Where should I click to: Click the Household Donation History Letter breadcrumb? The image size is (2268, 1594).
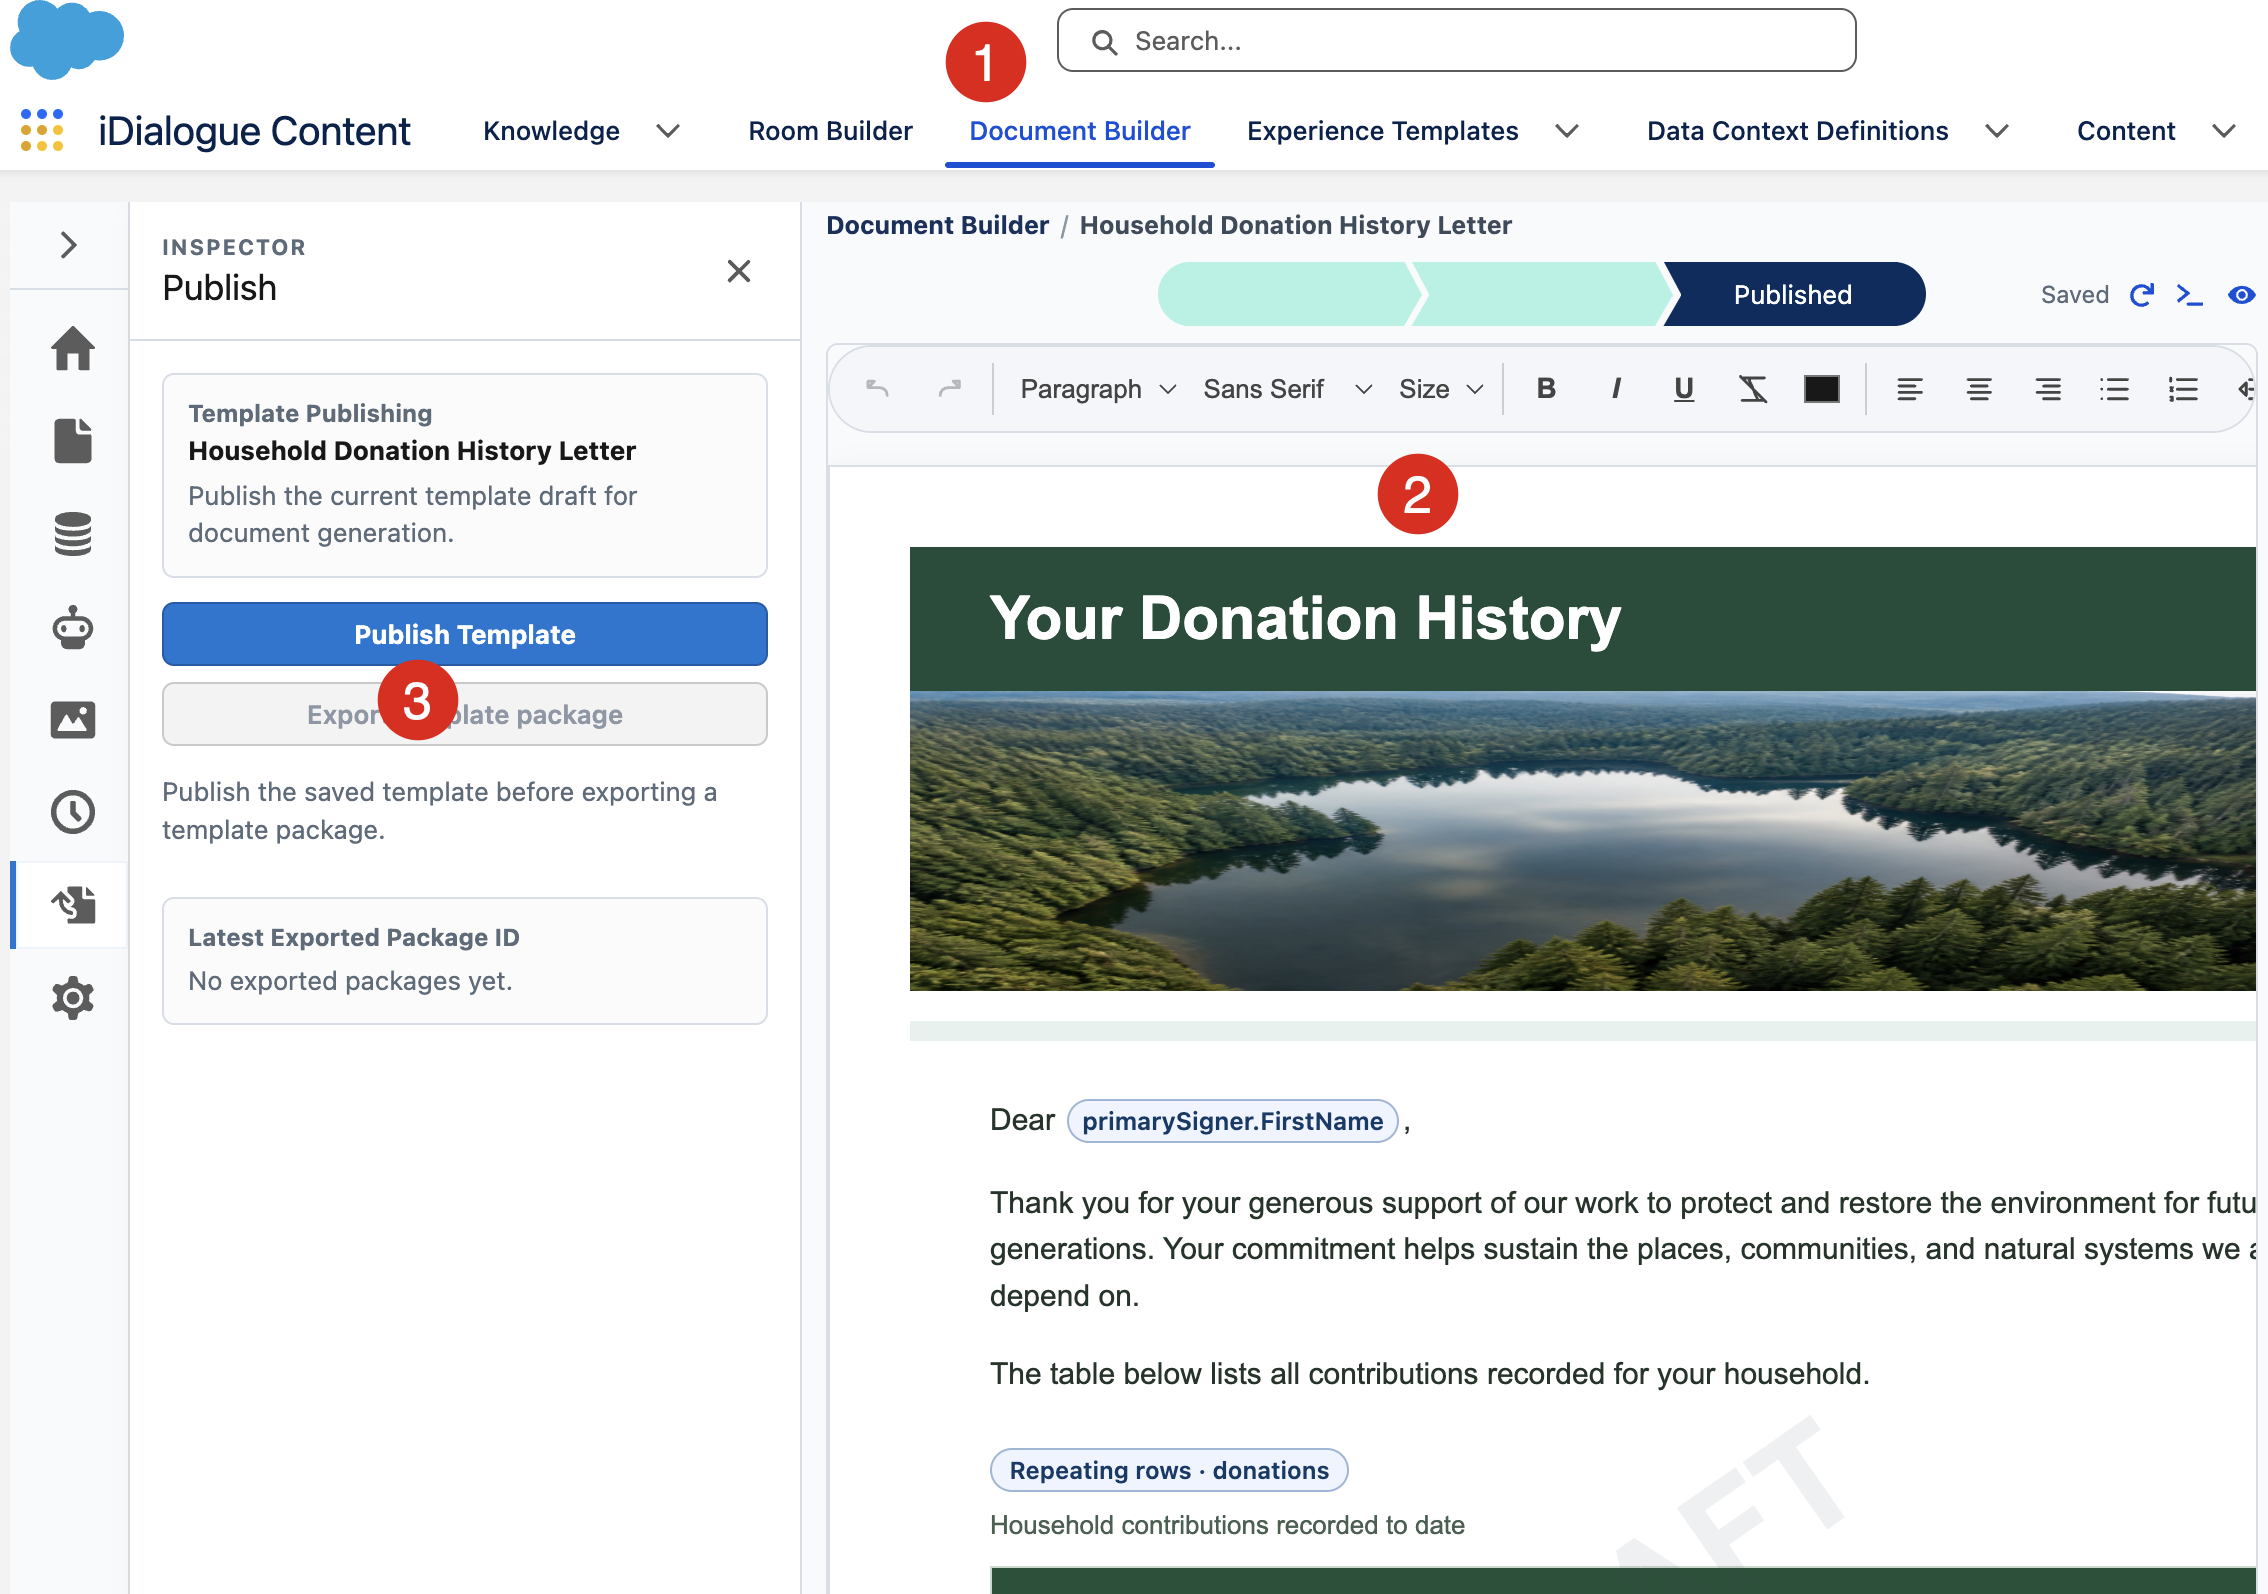pos(1295,225)
